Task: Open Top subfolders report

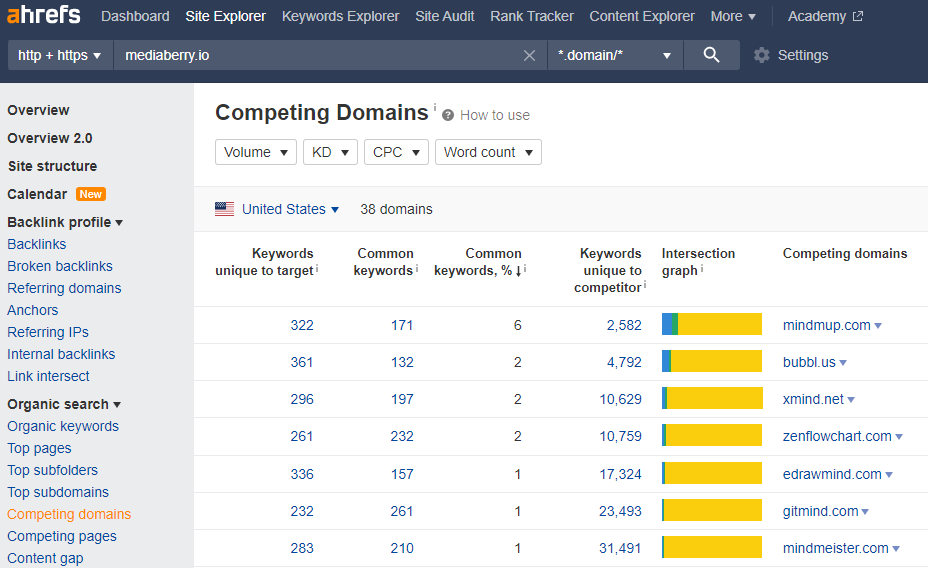Action: [x=52, y=470]
